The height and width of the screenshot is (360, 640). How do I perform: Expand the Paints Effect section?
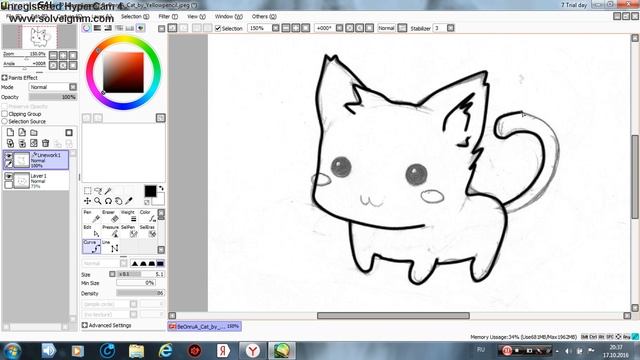click(4, 78)
